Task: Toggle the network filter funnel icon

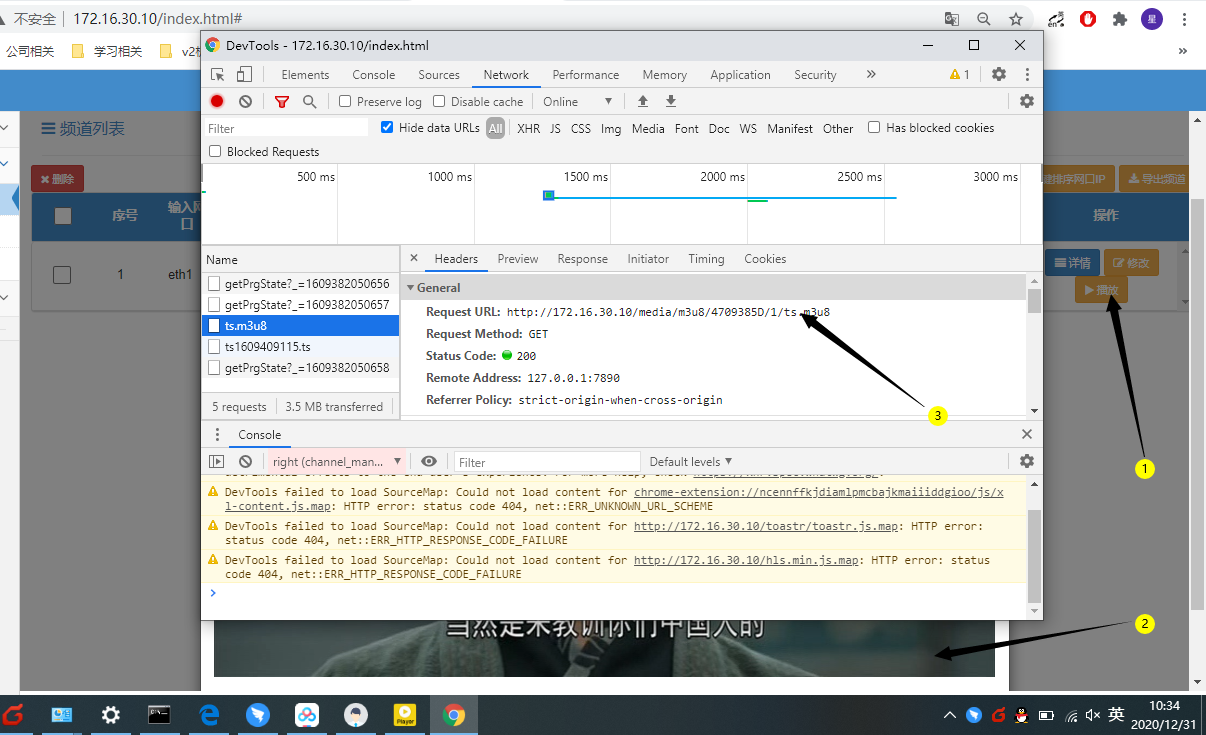Action: click(x=282, y=101)
